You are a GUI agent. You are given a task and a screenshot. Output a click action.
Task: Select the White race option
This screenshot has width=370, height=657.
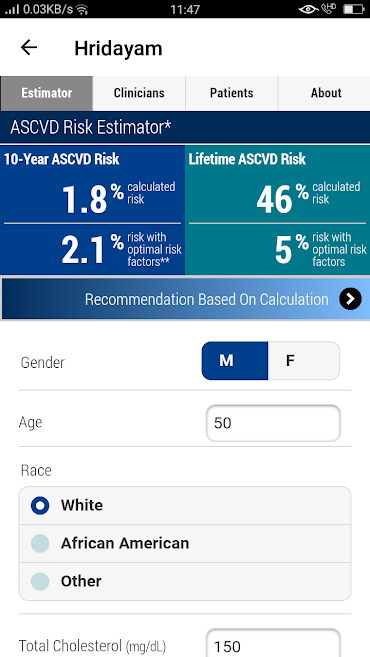tap(185, 505)
